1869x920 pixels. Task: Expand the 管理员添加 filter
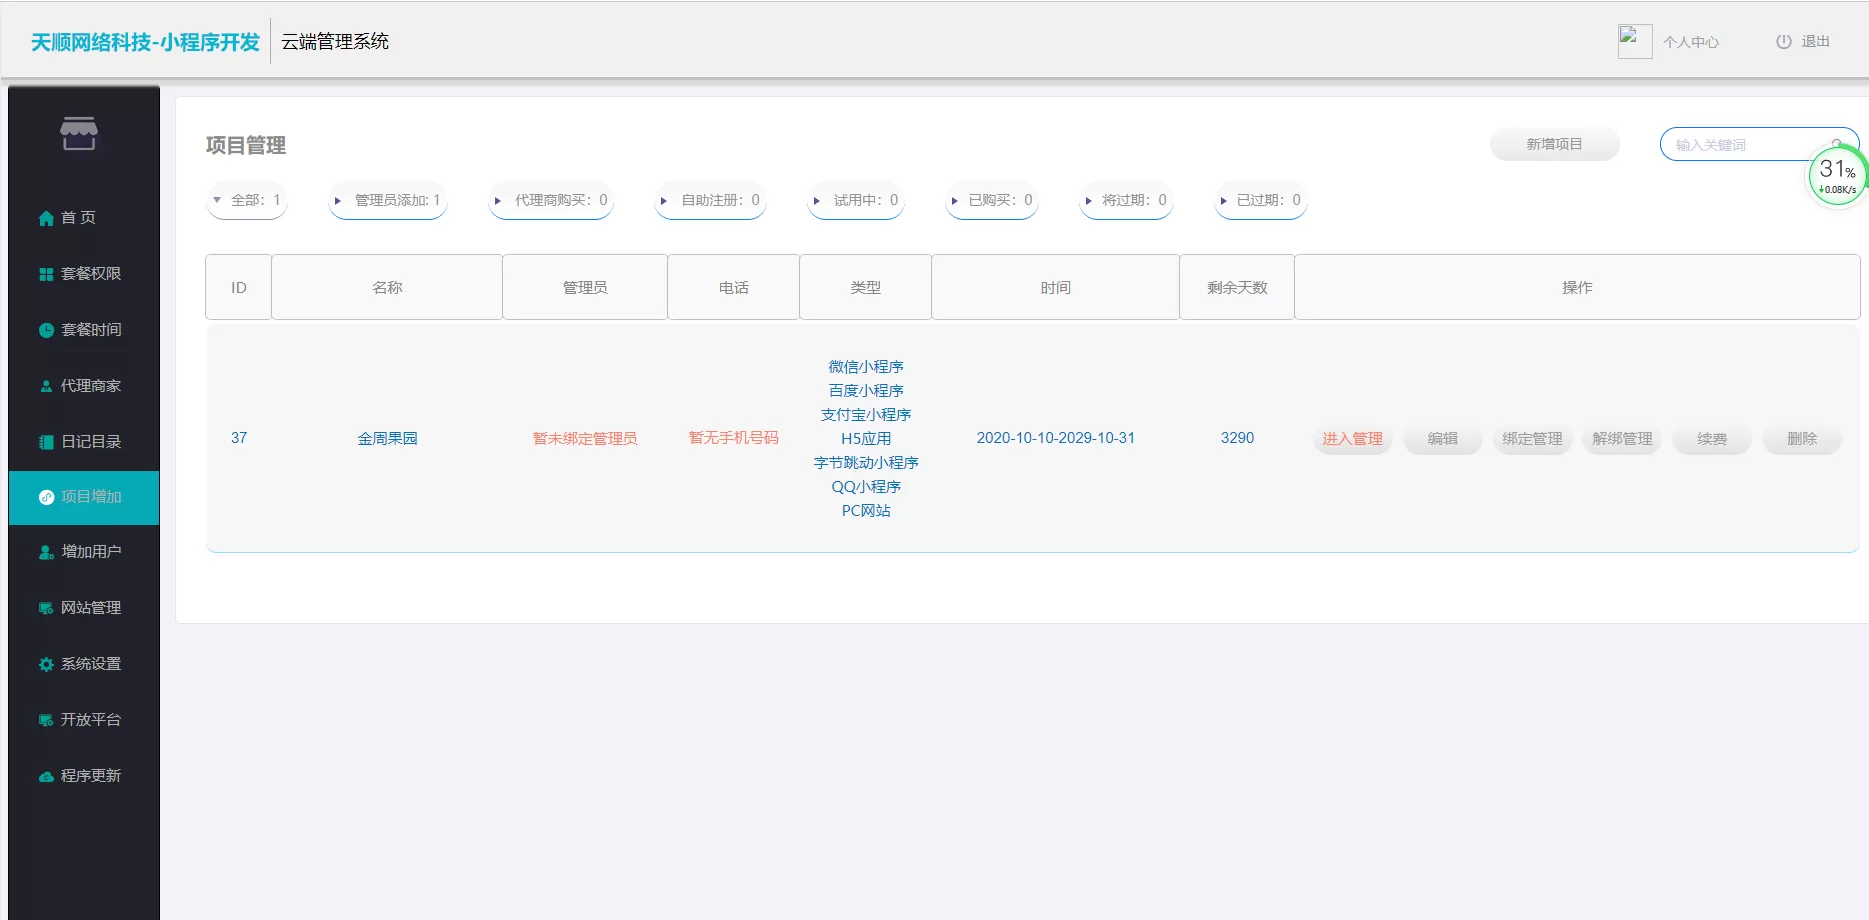pyautogui.click(x=338, y=201)
